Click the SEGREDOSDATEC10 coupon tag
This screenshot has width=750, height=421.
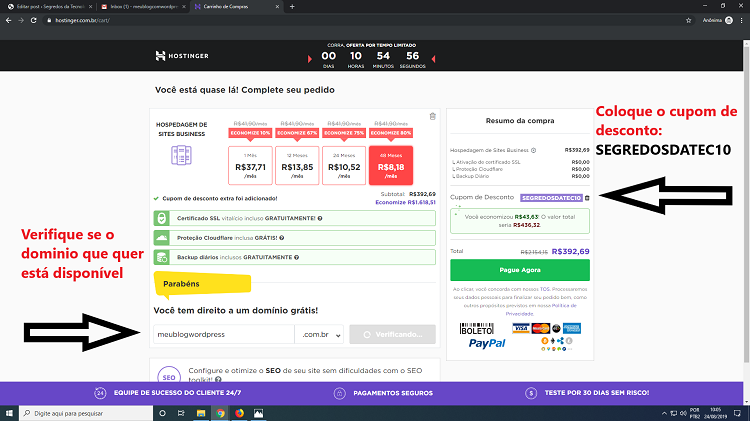pyautogui.click(x=551, y=198)
